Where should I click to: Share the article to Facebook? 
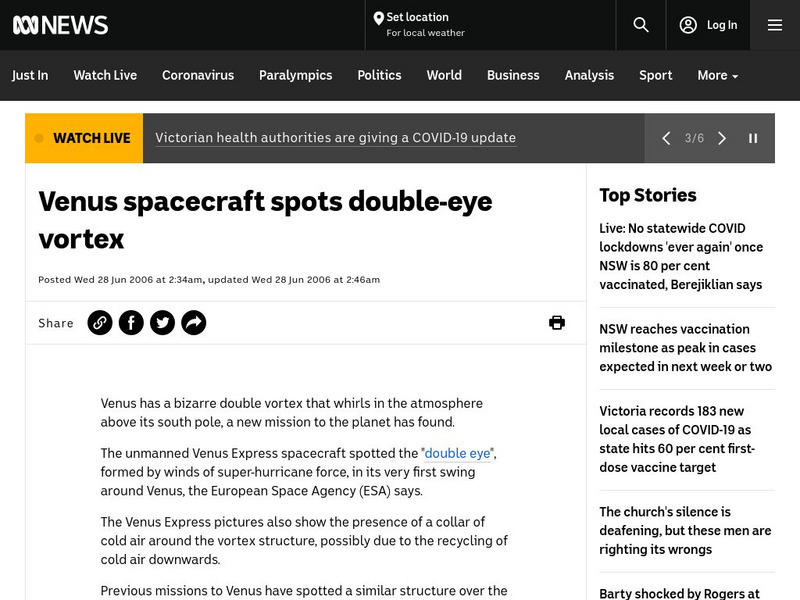tap(131, 322)
